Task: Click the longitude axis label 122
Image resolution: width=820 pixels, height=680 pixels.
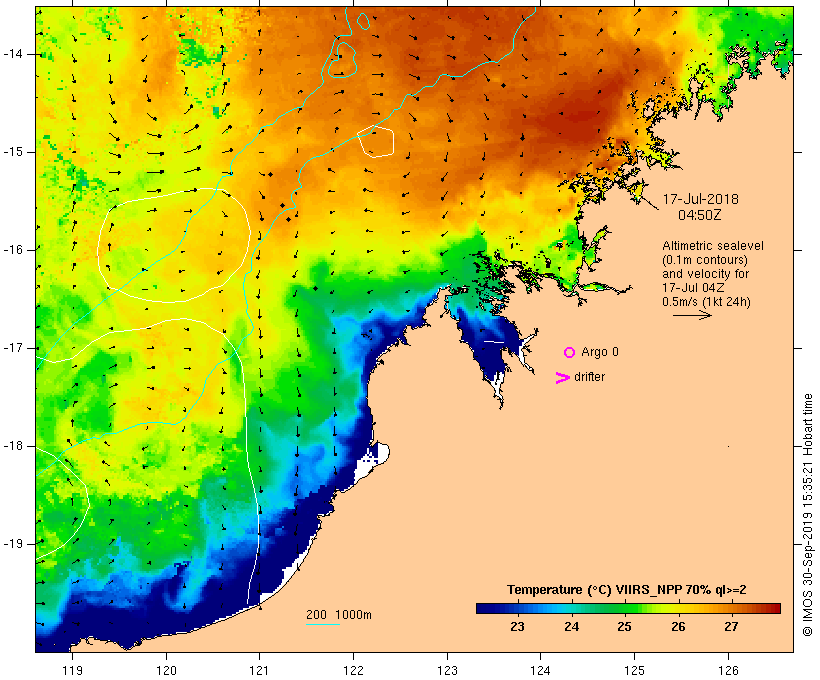Action: coord(354,670)
